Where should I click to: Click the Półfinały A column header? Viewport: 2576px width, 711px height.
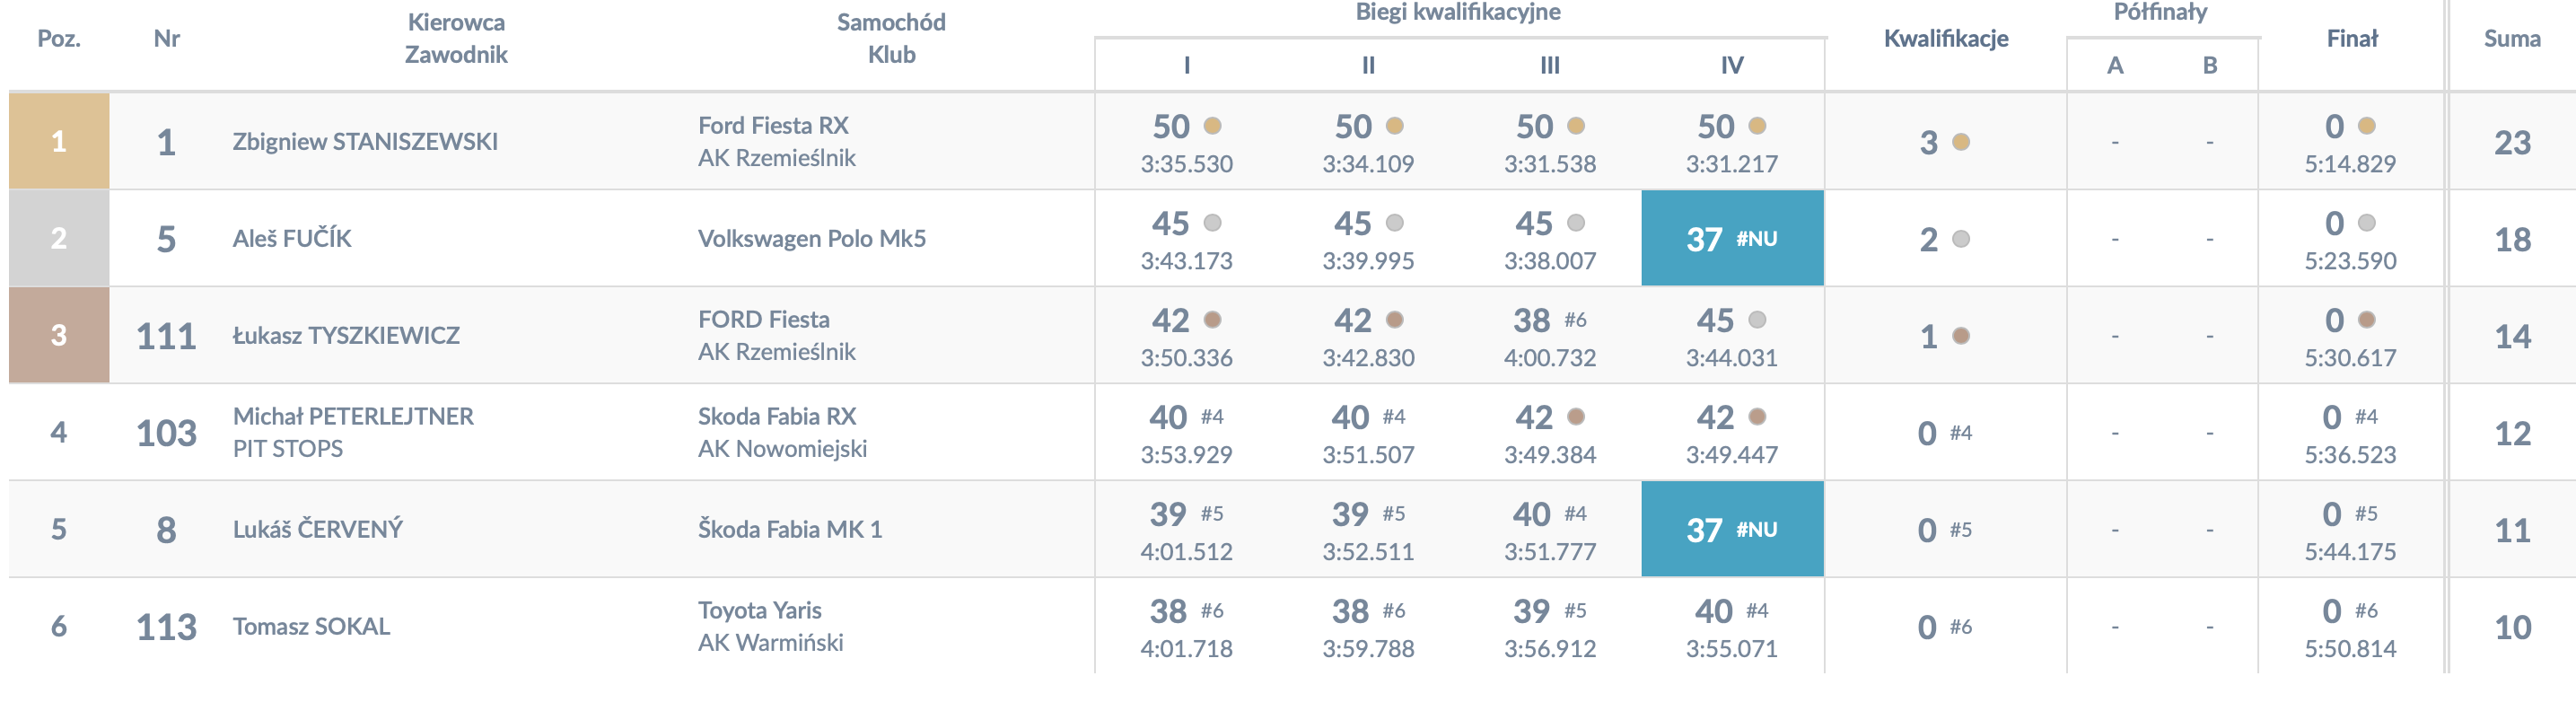coord(2115,66)
